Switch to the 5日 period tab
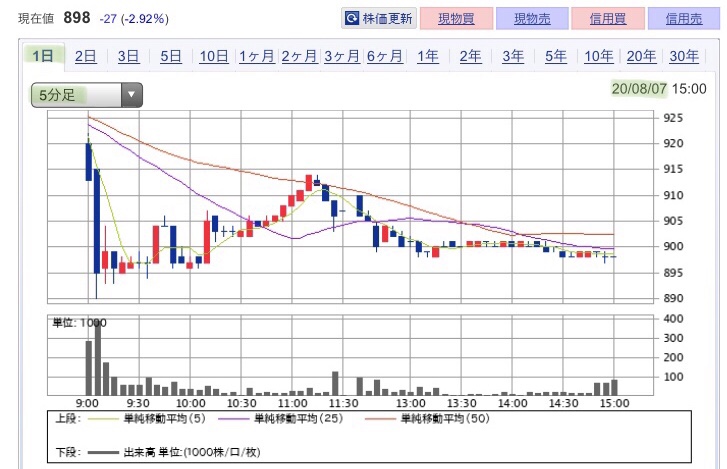 [171, 56]
